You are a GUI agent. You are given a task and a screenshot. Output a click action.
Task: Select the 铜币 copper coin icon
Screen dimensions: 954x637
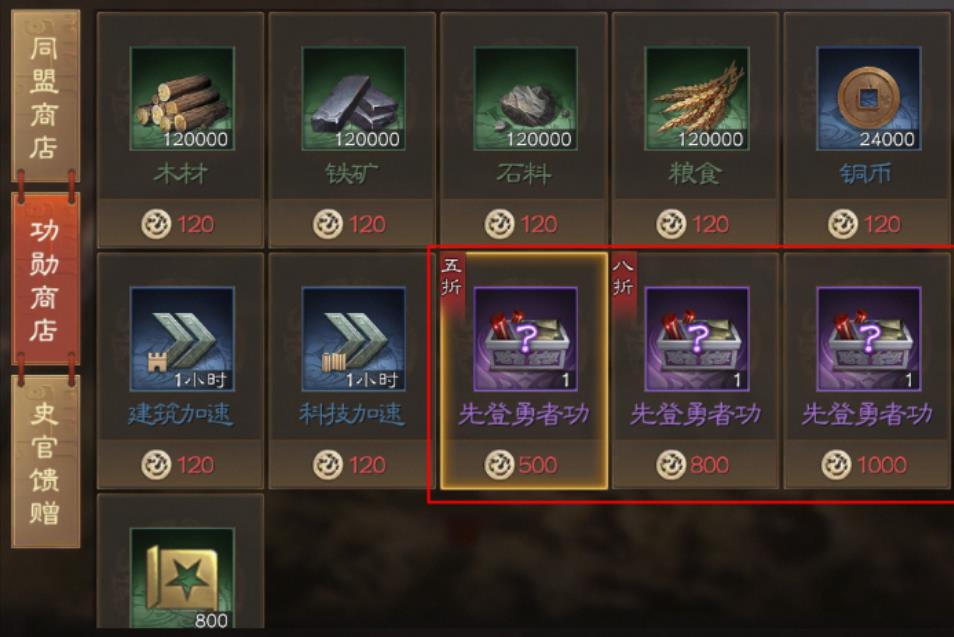coord(868,99)
